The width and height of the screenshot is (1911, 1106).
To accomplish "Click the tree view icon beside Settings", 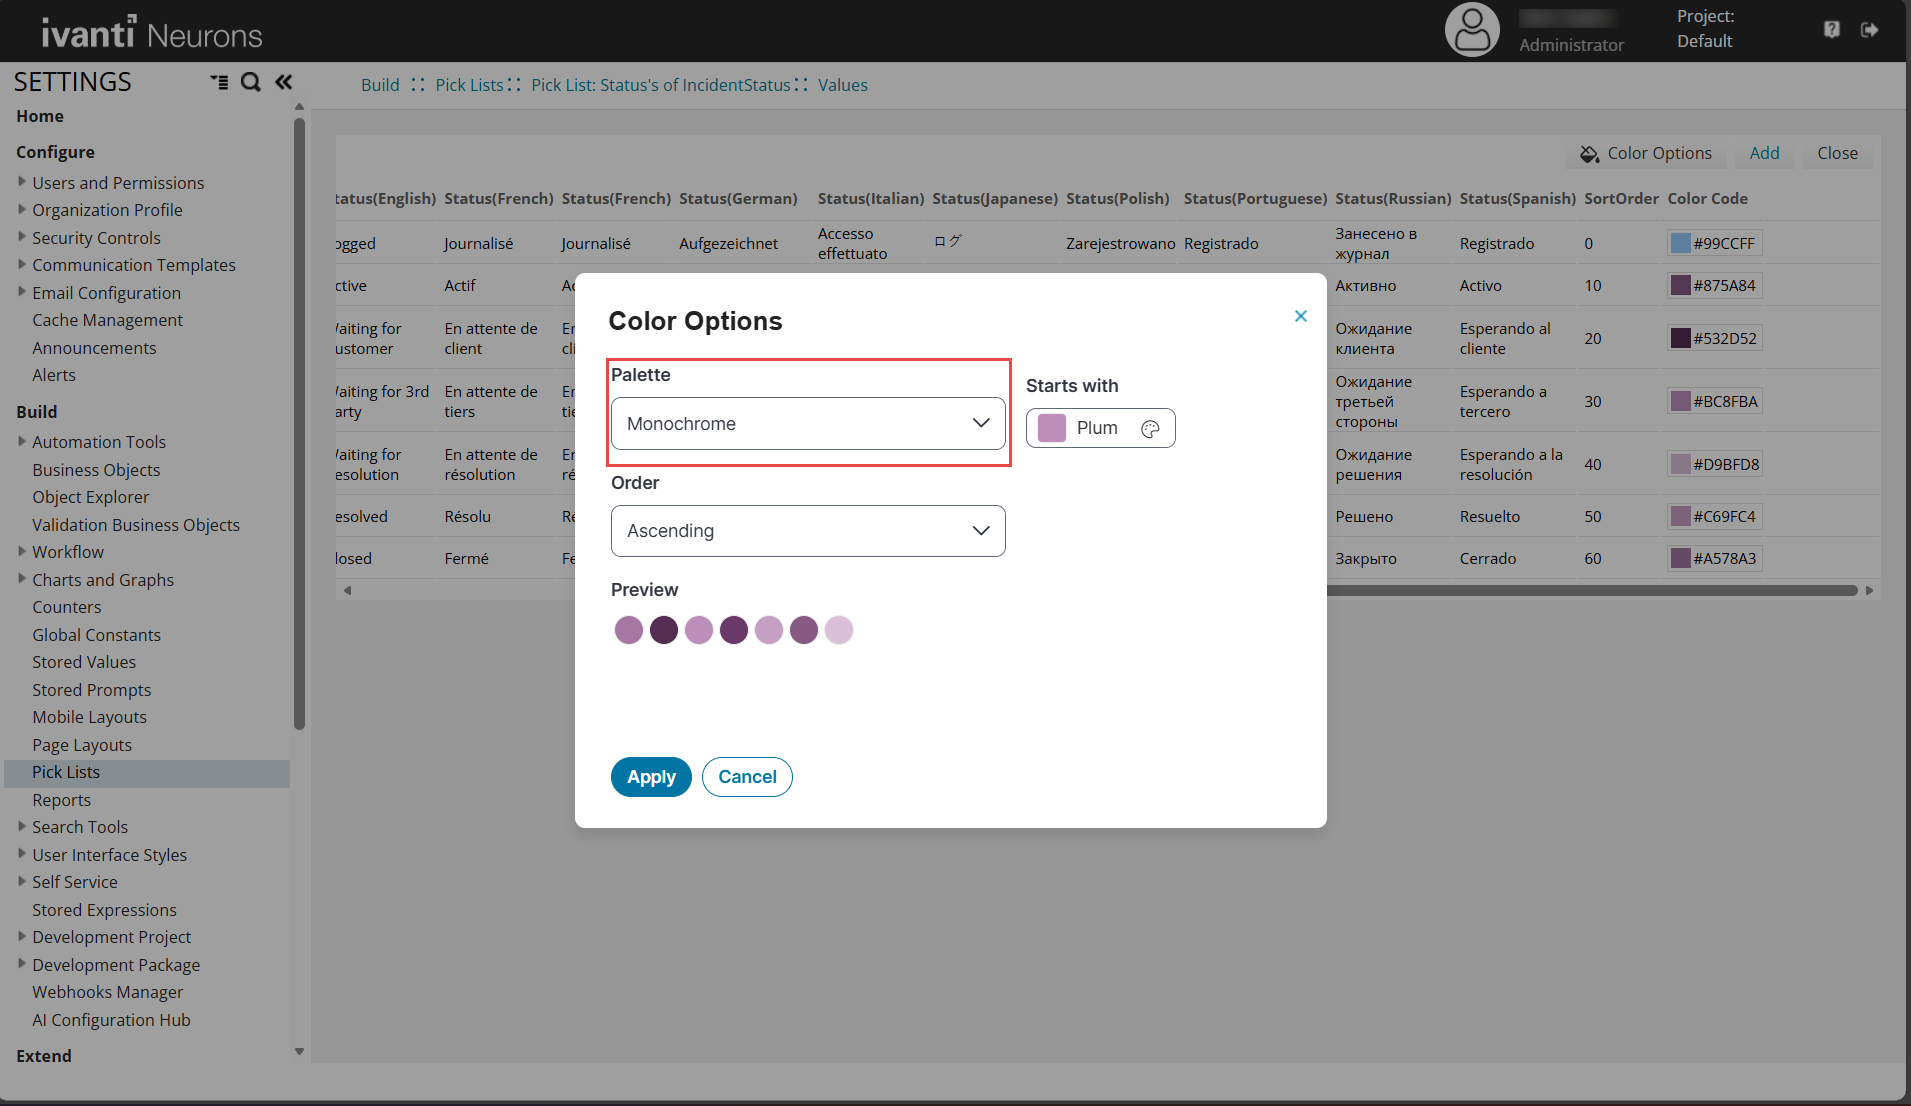I will [x=219, y=82].
